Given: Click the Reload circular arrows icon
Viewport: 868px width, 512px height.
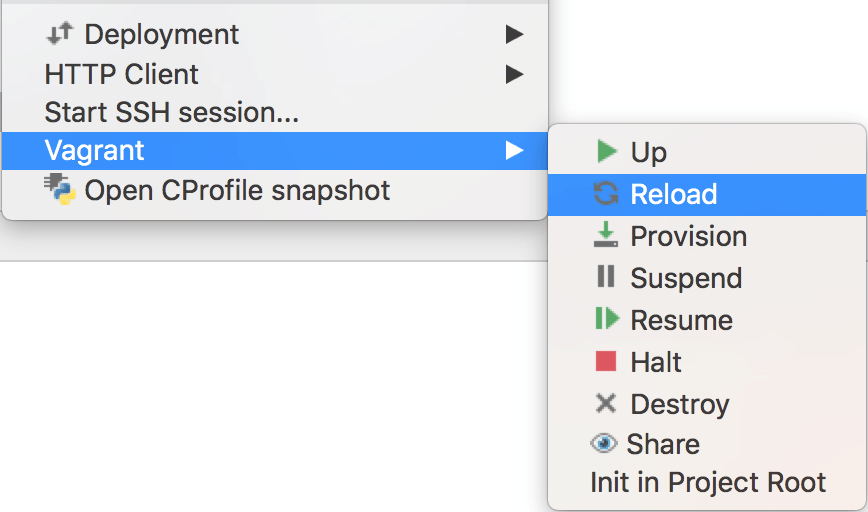Looking at the screenshot, I should click(606, 194).
